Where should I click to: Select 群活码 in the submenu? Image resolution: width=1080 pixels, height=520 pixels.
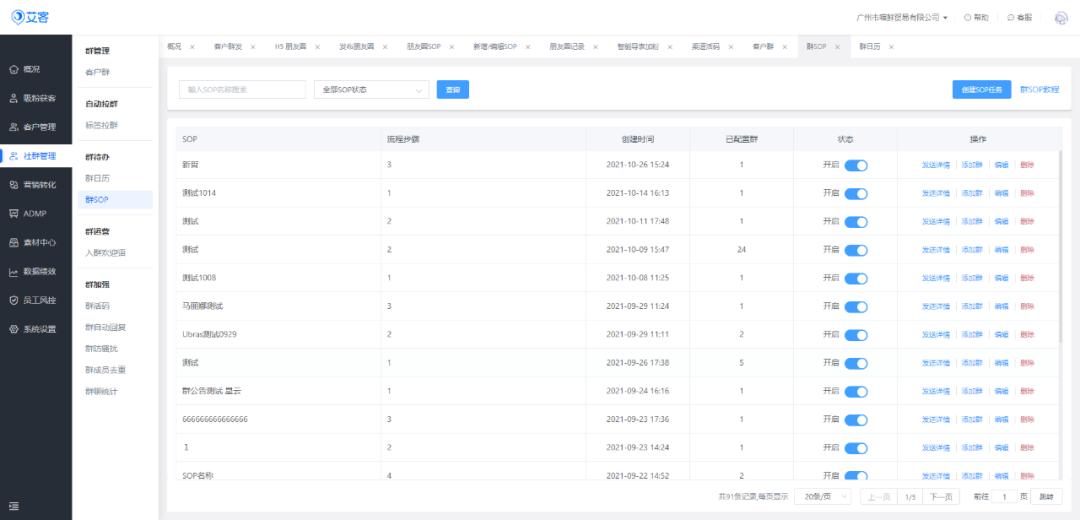[98, 305]
